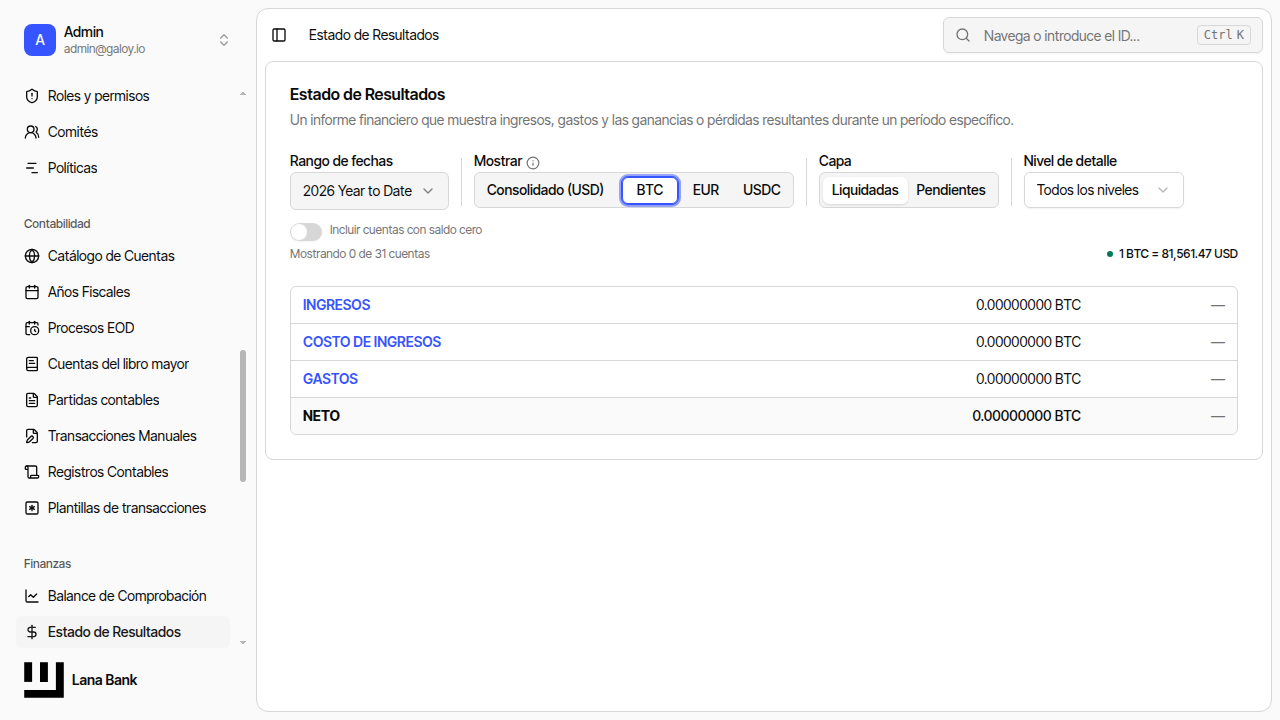Click the Registros Contables book icon
This screenshot has height=720, width=1280.
click(x=32, y=472)
